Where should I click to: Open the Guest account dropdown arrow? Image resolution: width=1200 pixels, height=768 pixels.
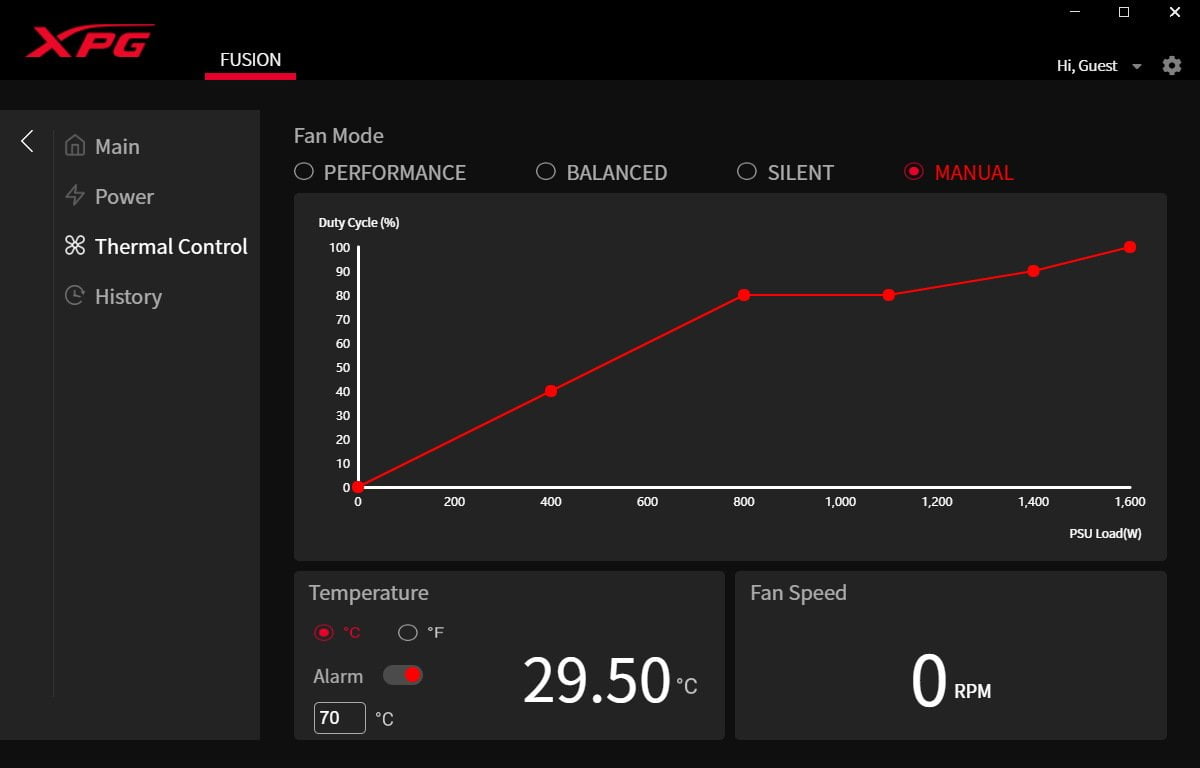pyautogui.click(x=1137, y=66)
